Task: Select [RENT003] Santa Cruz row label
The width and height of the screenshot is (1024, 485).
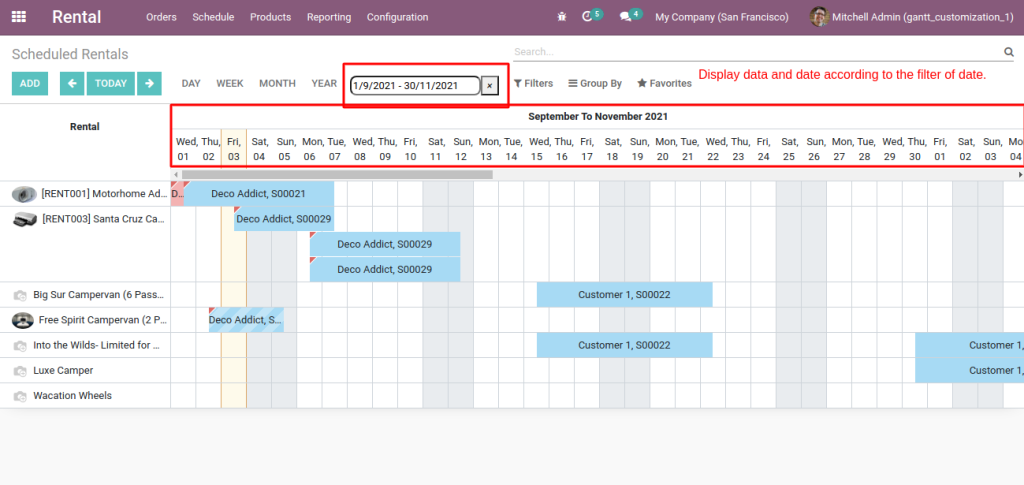Action: click(103, 219)
